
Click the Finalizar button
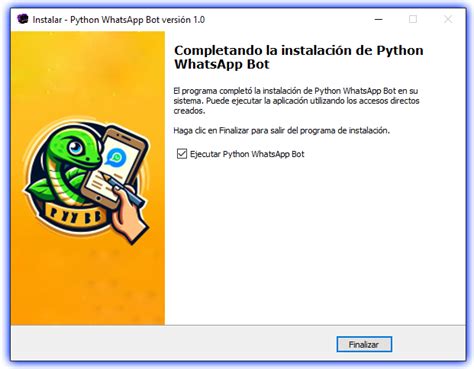pyautogui.click(x=364, y=344)
